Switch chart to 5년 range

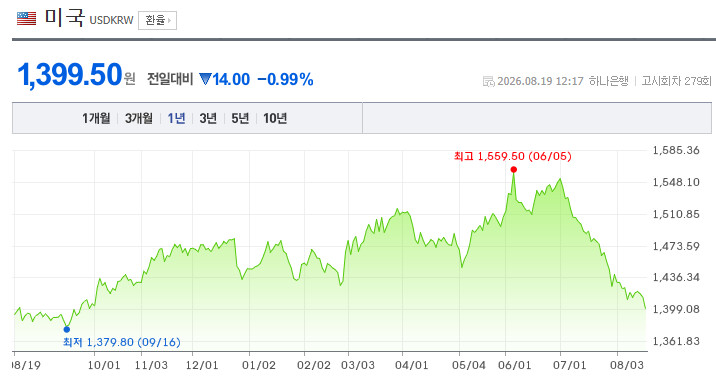pos(240,118)
